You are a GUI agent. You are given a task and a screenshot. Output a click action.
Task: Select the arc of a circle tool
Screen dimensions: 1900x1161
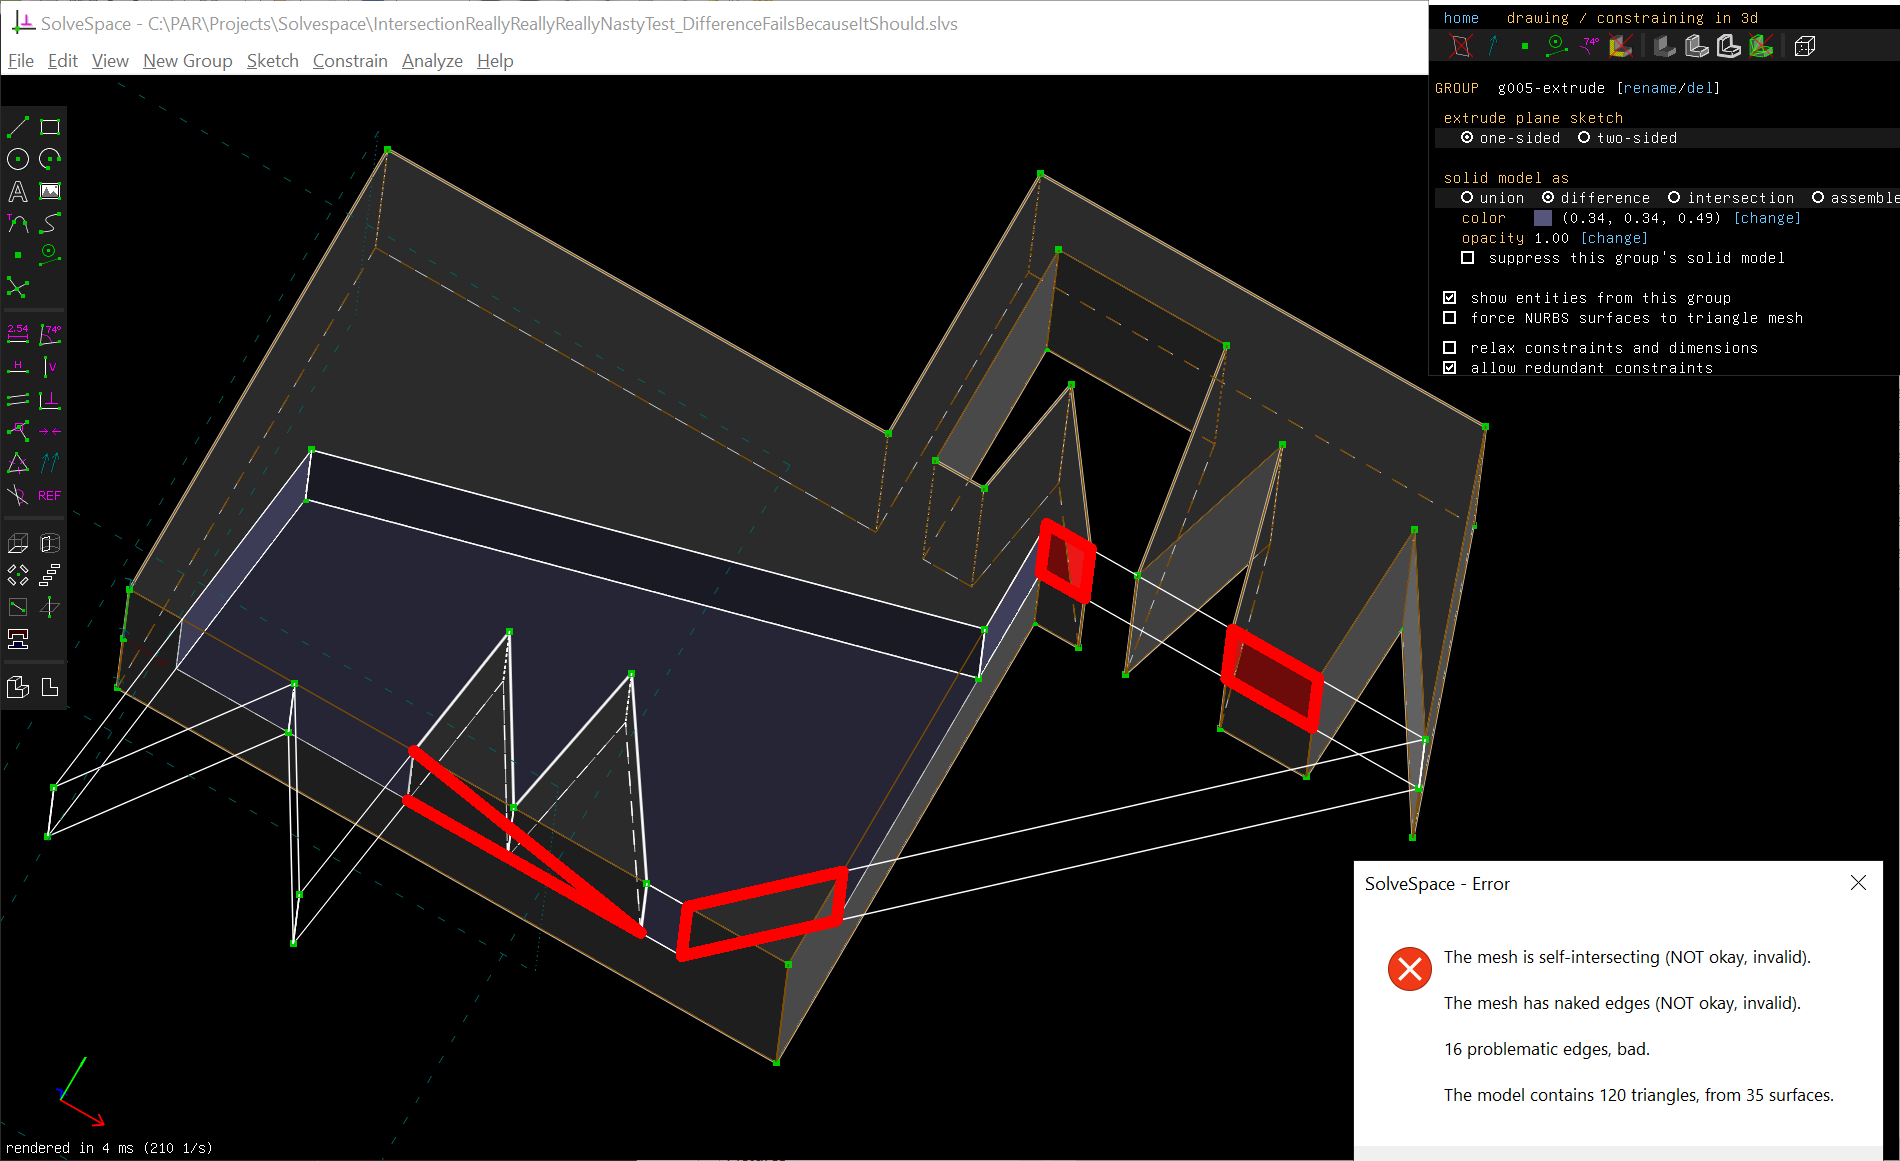(x=50, y=159)
